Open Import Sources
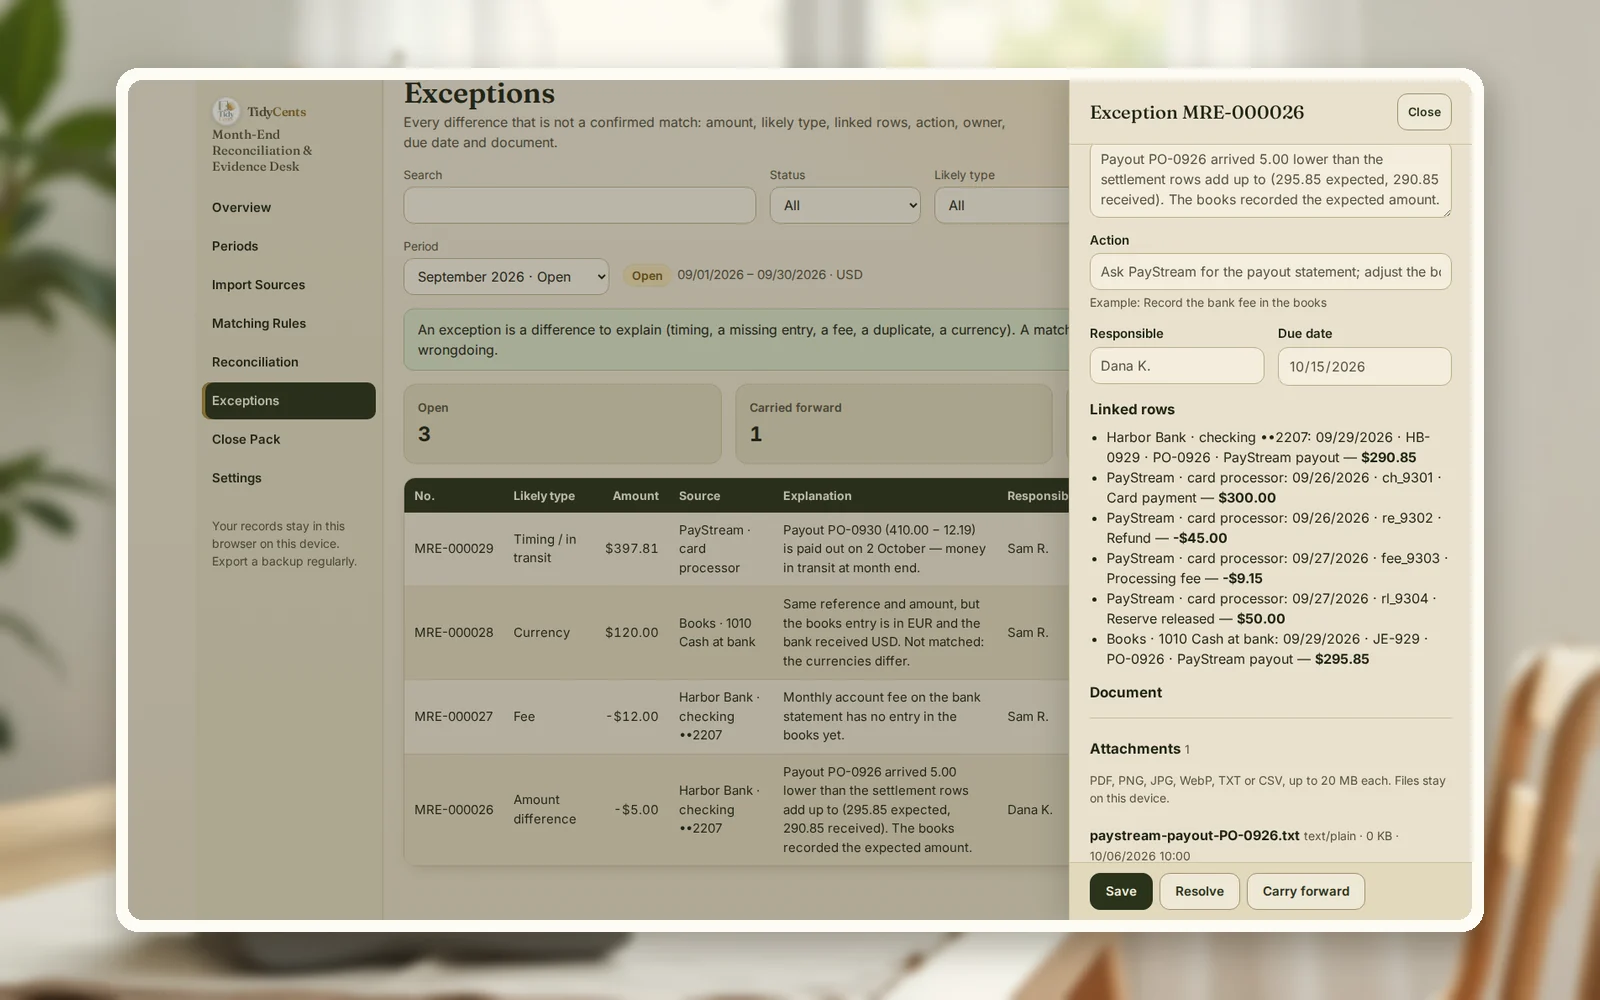 tap(289, 285)
